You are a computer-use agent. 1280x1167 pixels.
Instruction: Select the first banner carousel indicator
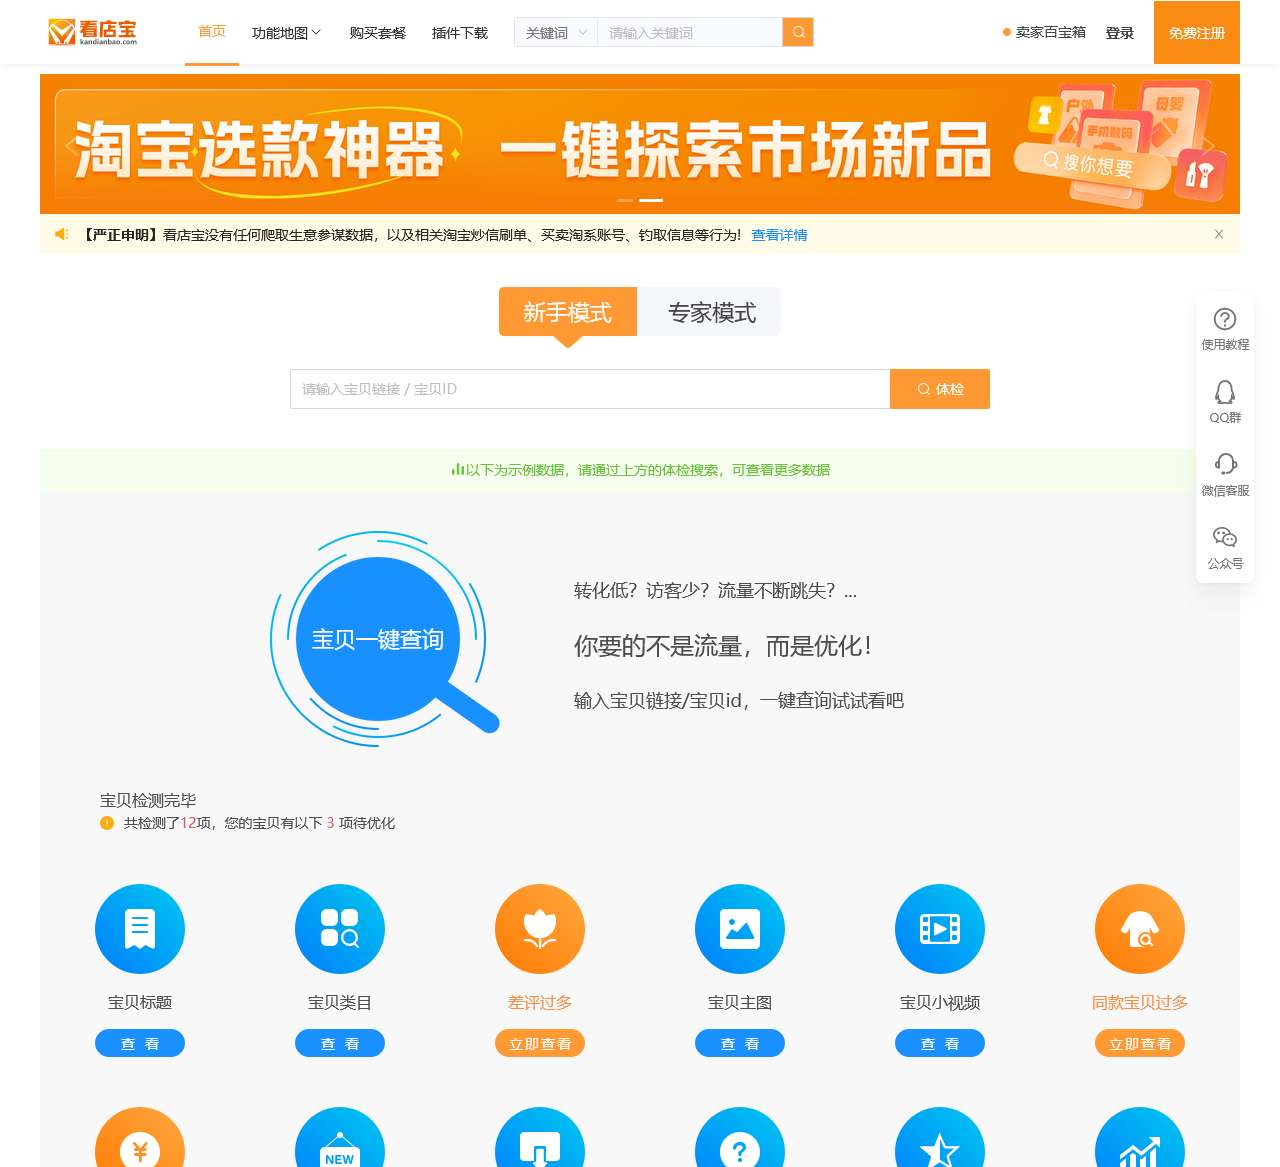coord(625,200)
